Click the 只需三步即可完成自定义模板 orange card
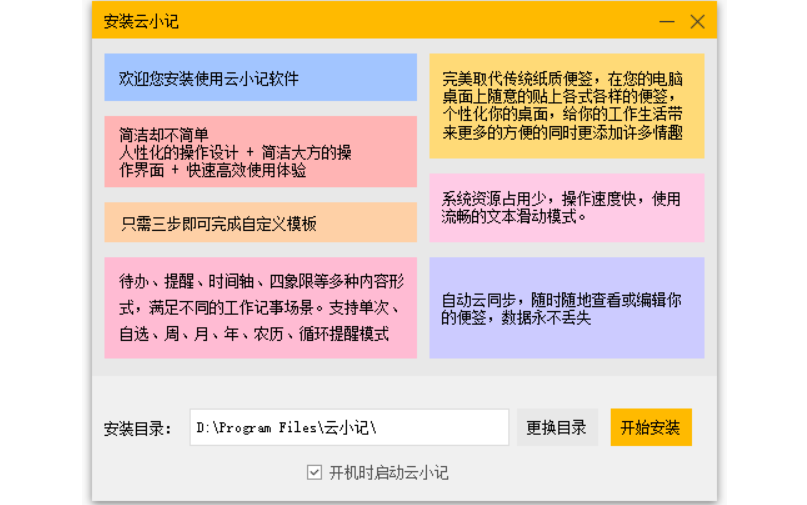 pos(260,222)
